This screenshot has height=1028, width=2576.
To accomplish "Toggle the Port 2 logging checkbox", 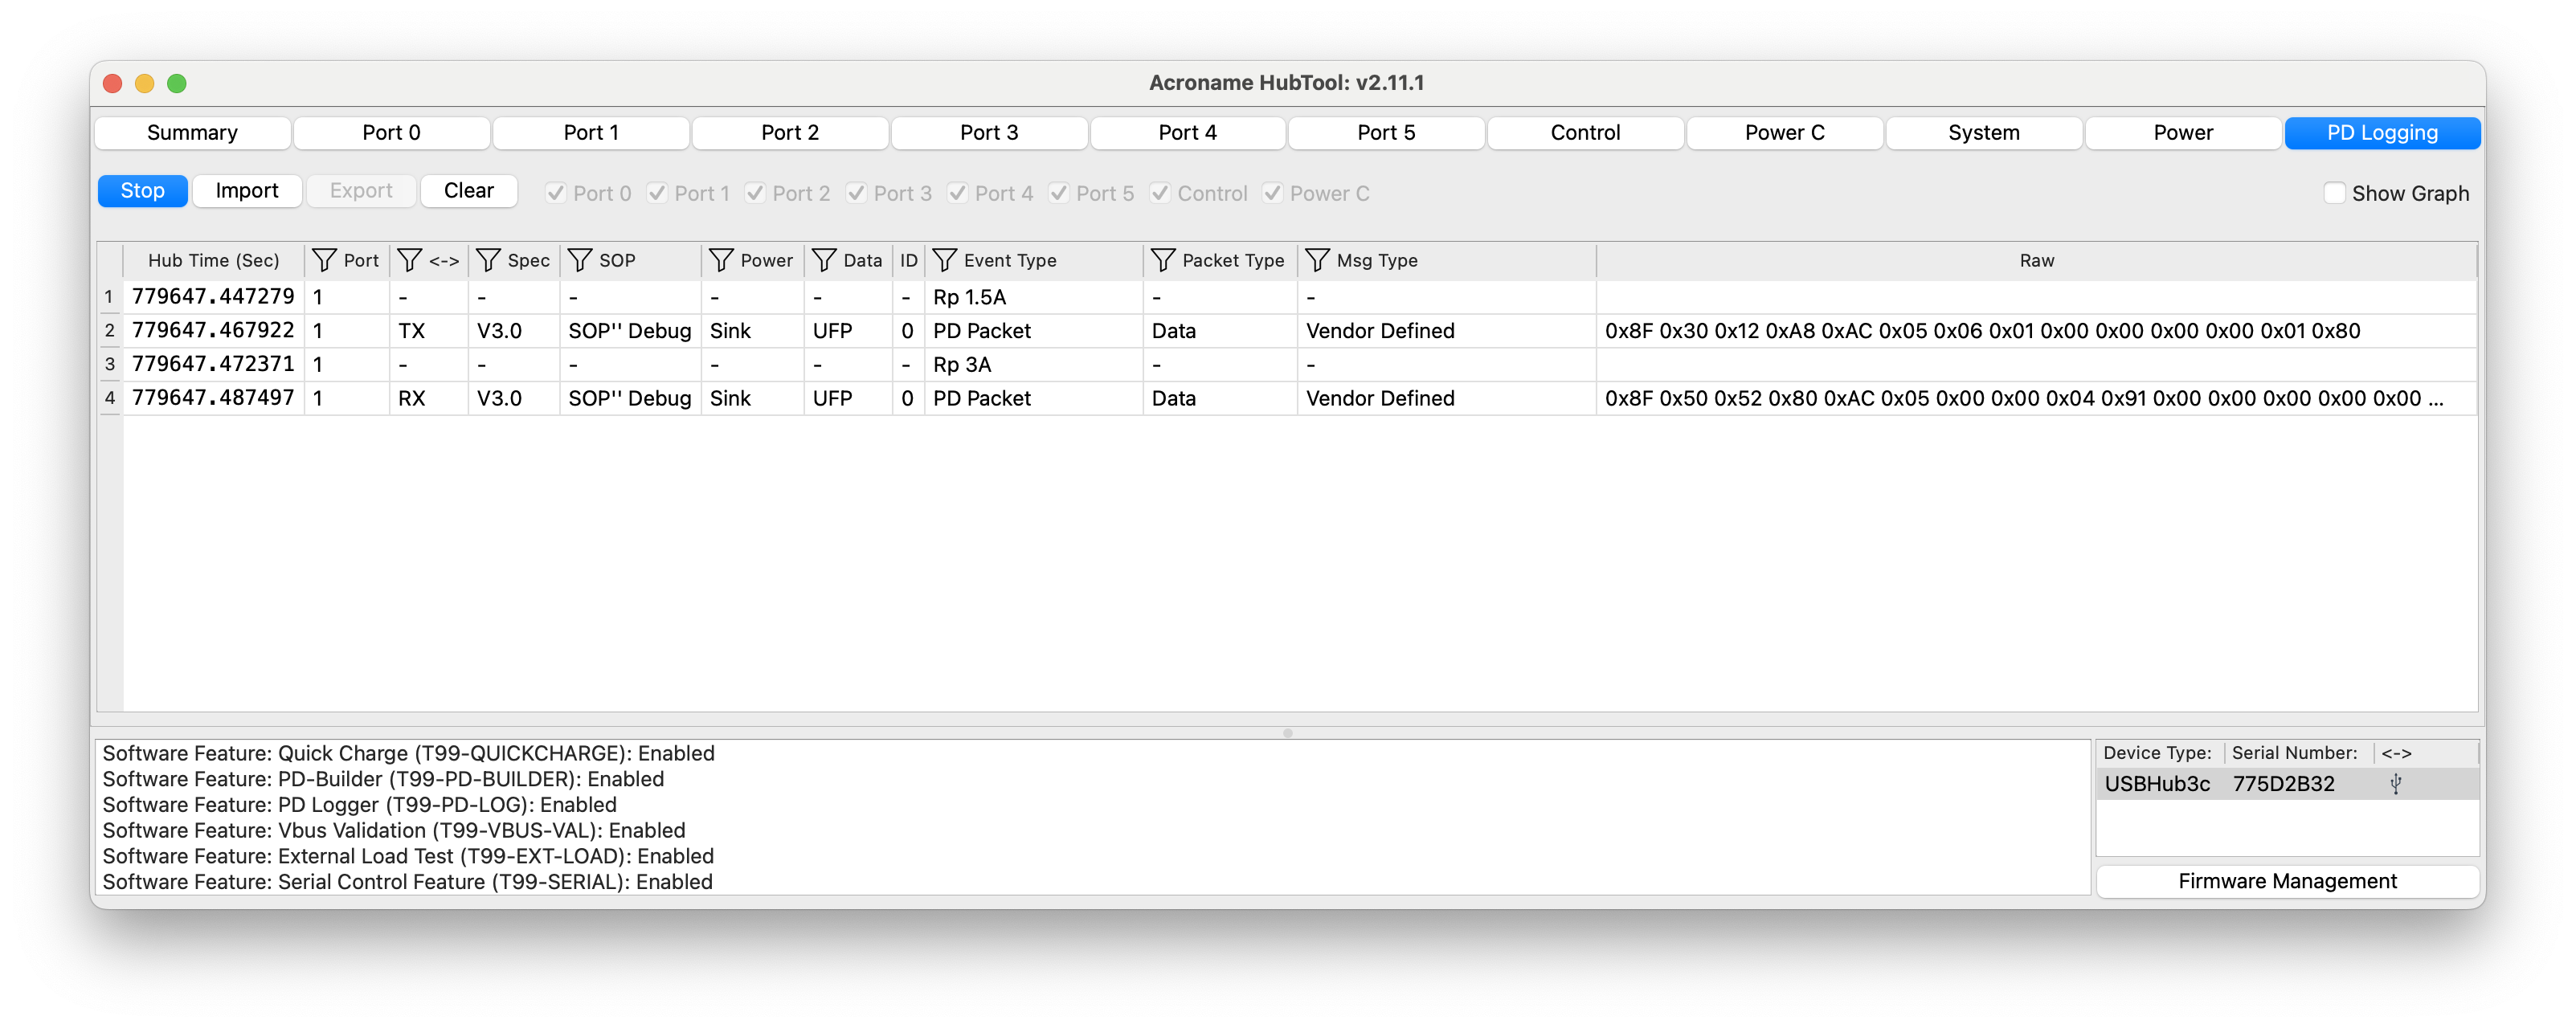I will [755, 193].
